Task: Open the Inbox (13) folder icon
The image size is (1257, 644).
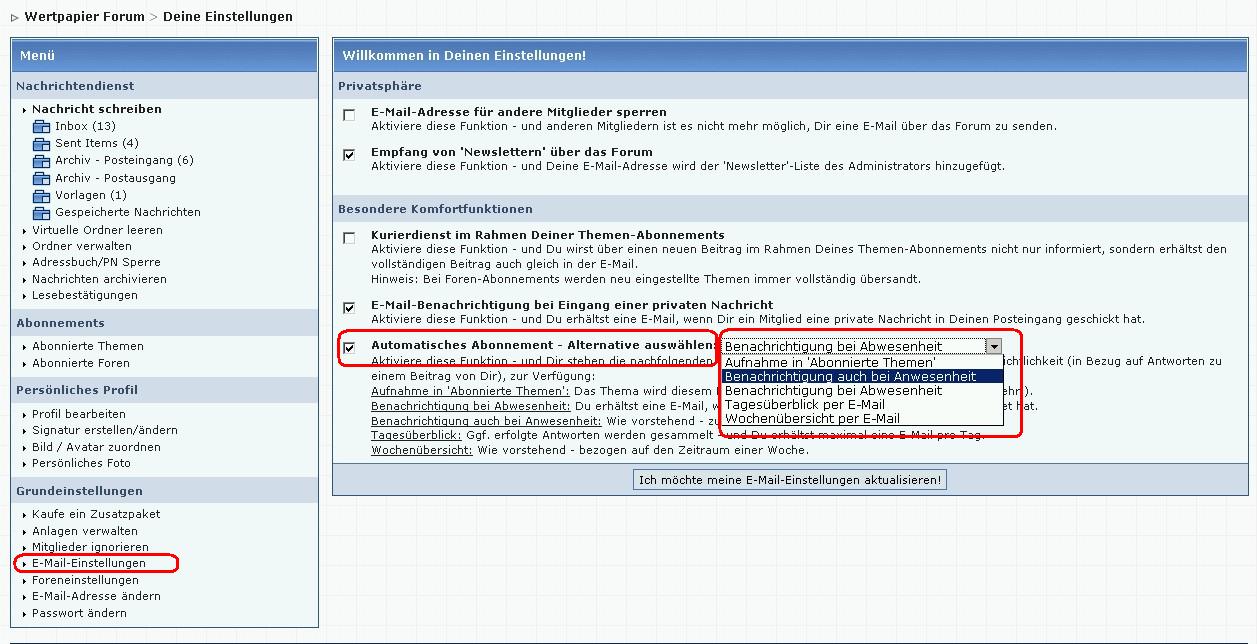Action: click(41, 126)
